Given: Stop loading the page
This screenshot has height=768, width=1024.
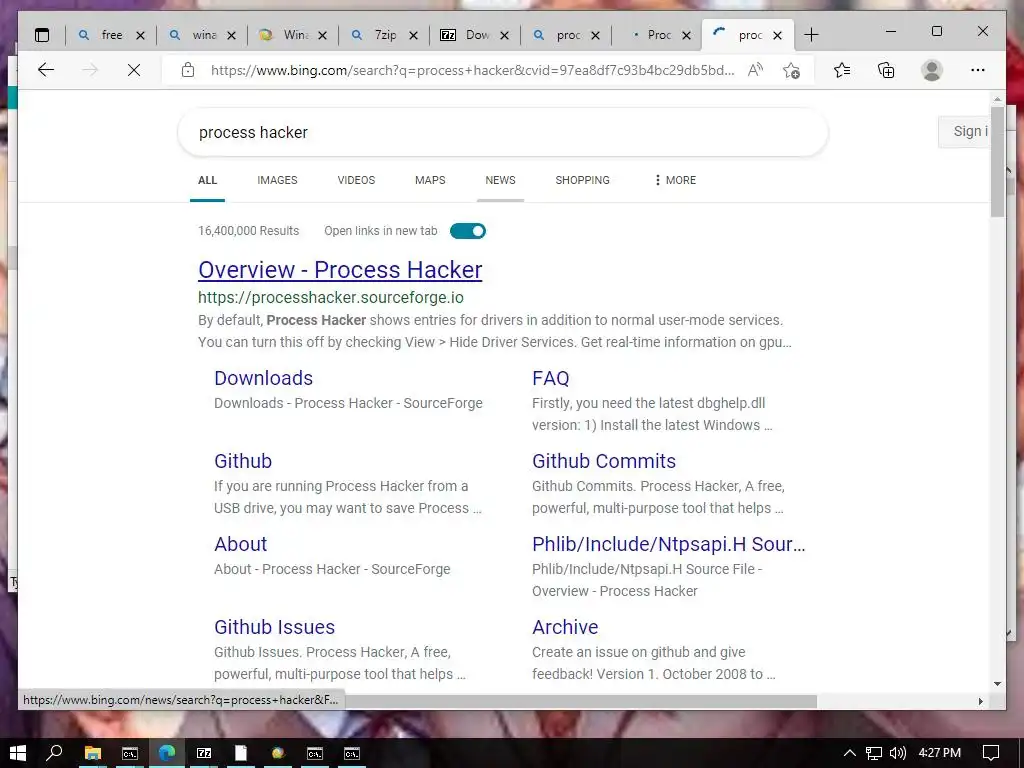Looking at the screenshot, I should point(134,70).
